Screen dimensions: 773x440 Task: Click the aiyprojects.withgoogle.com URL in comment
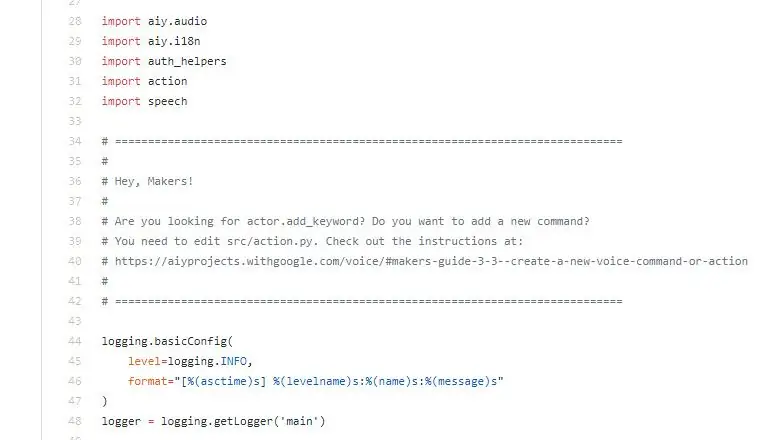[x=431, y=261]
